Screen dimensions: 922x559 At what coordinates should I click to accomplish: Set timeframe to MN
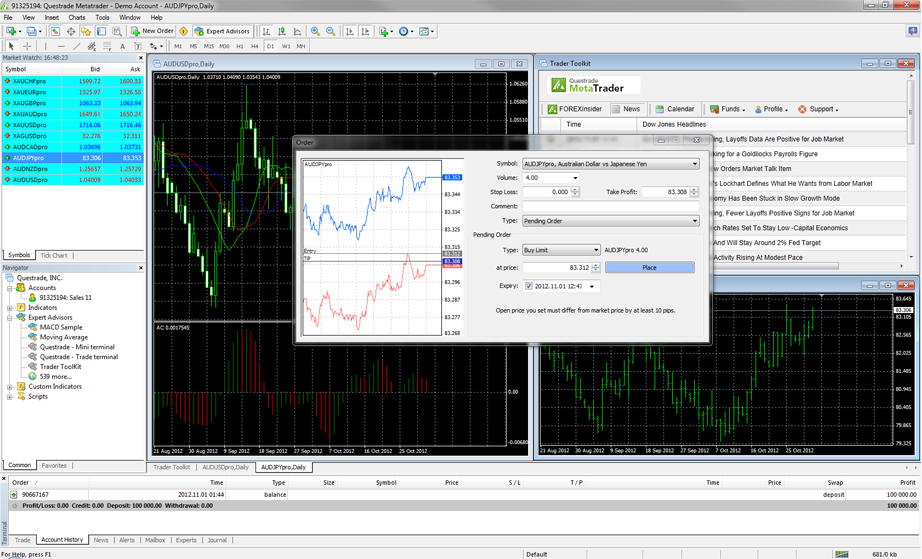(300, 46)
